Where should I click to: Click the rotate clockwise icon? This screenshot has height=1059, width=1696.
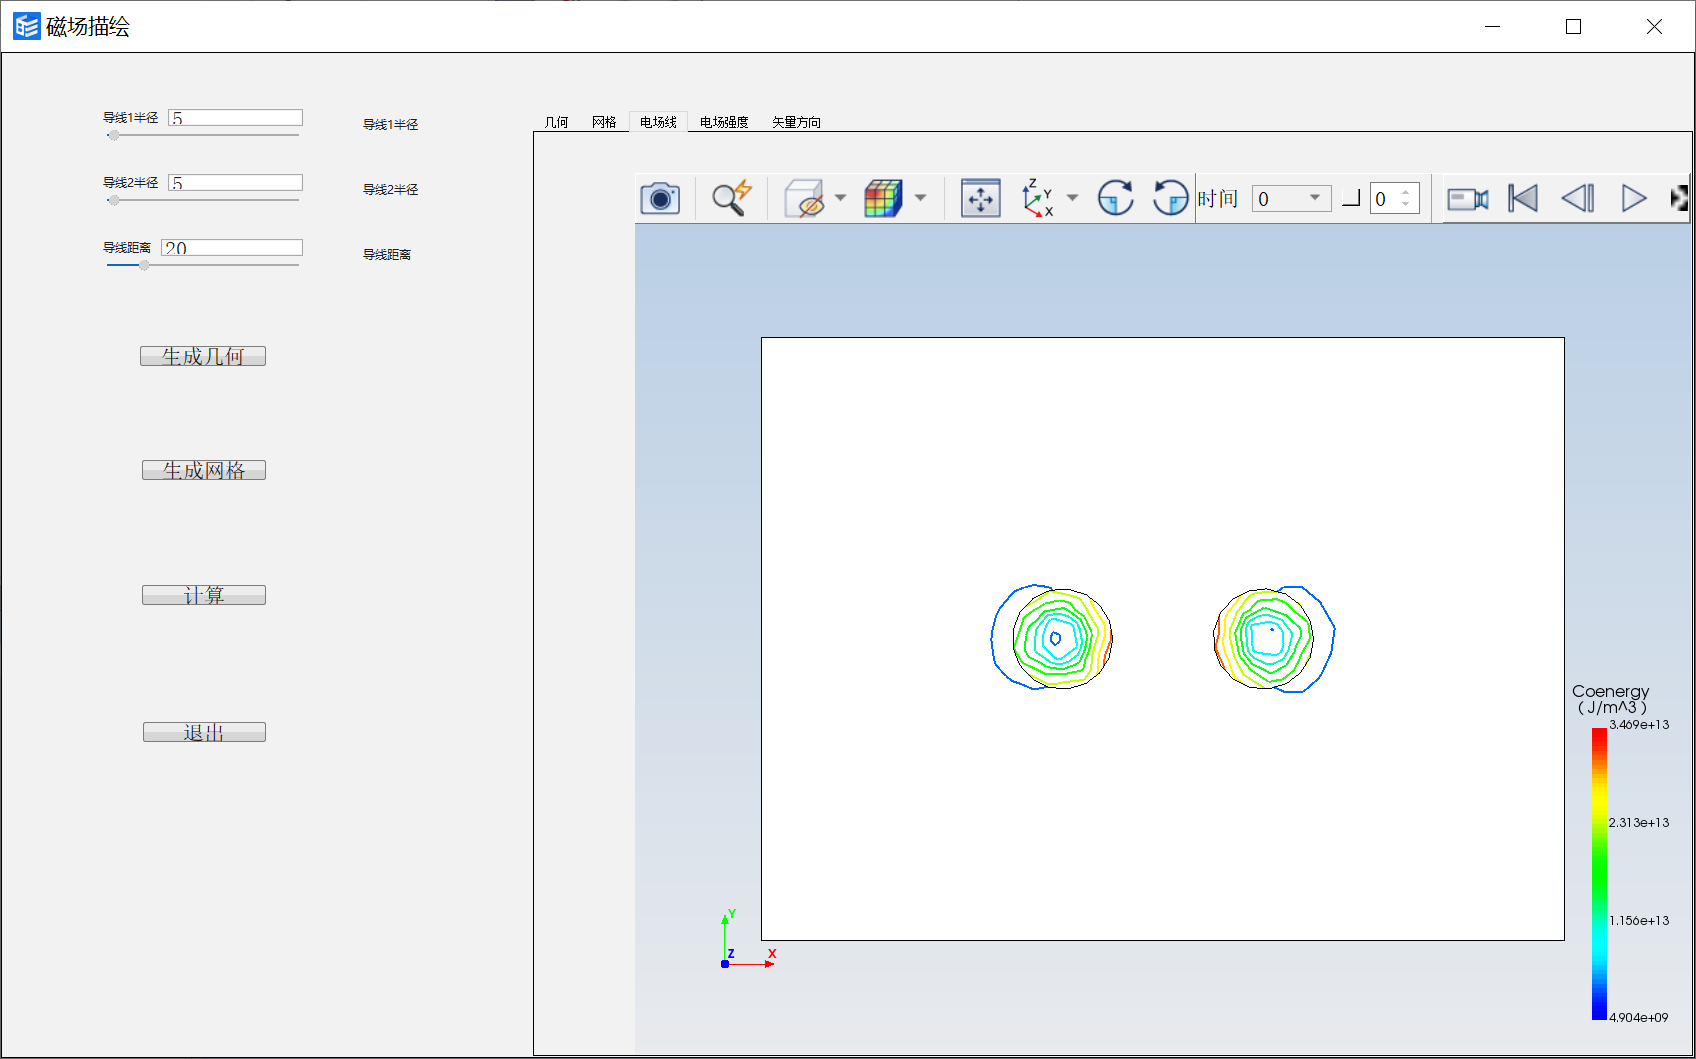click(1115, 198)
